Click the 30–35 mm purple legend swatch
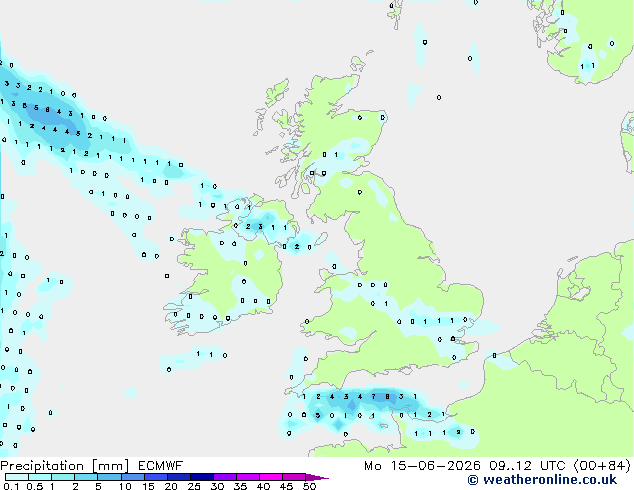634x490 pixels. (x=224, y=477)
